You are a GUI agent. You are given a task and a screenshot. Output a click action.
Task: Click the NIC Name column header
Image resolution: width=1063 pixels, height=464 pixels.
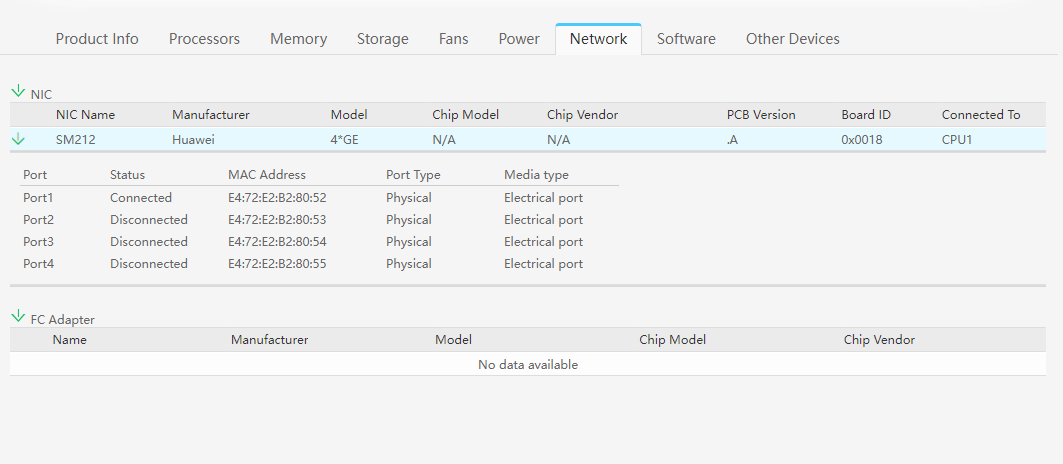click(x=85, y=115)
